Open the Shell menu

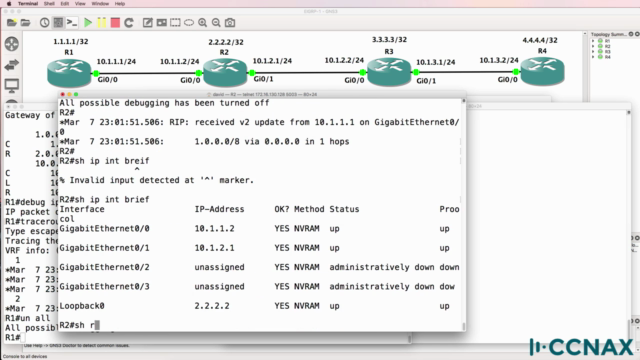[49, 4]
